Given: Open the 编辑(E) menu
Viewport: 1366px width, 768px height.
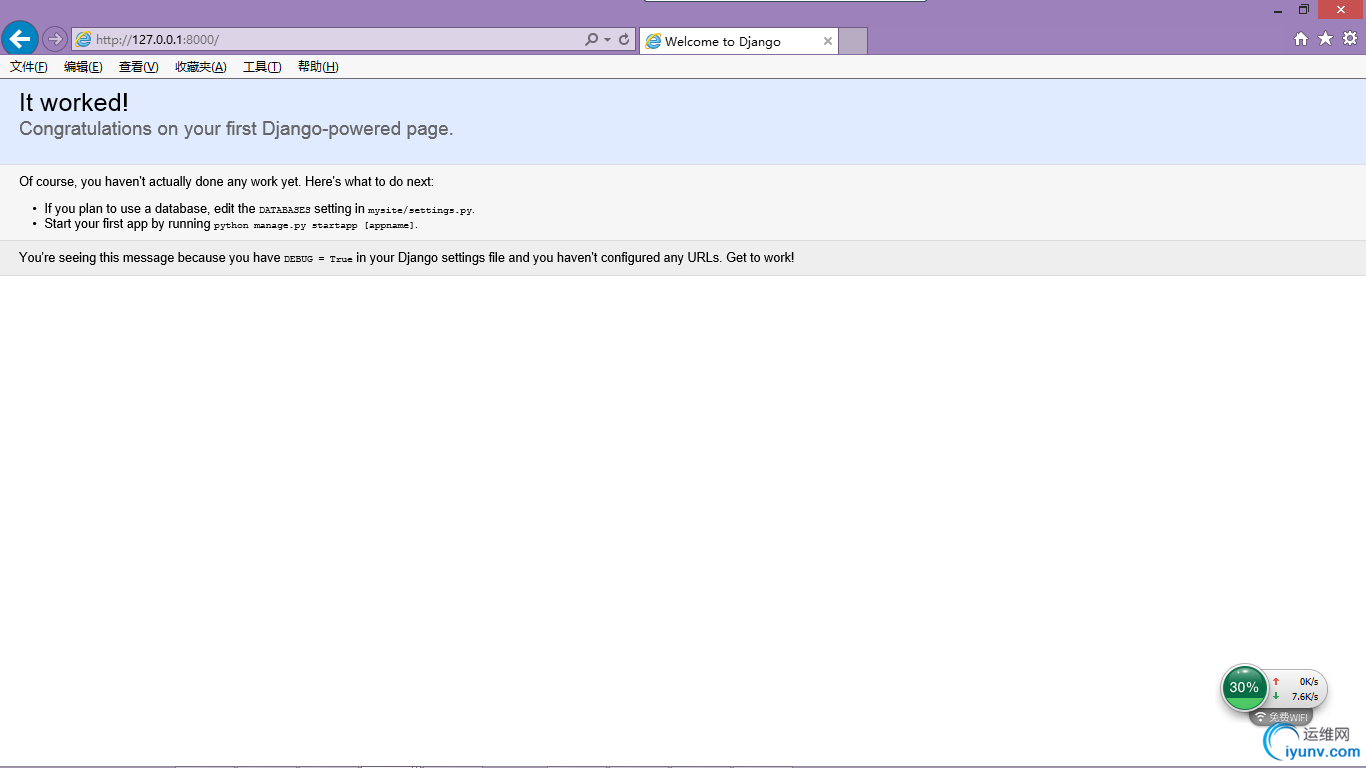Looking at the screenshot, I should pyautogui.click(x=83, y=67).
